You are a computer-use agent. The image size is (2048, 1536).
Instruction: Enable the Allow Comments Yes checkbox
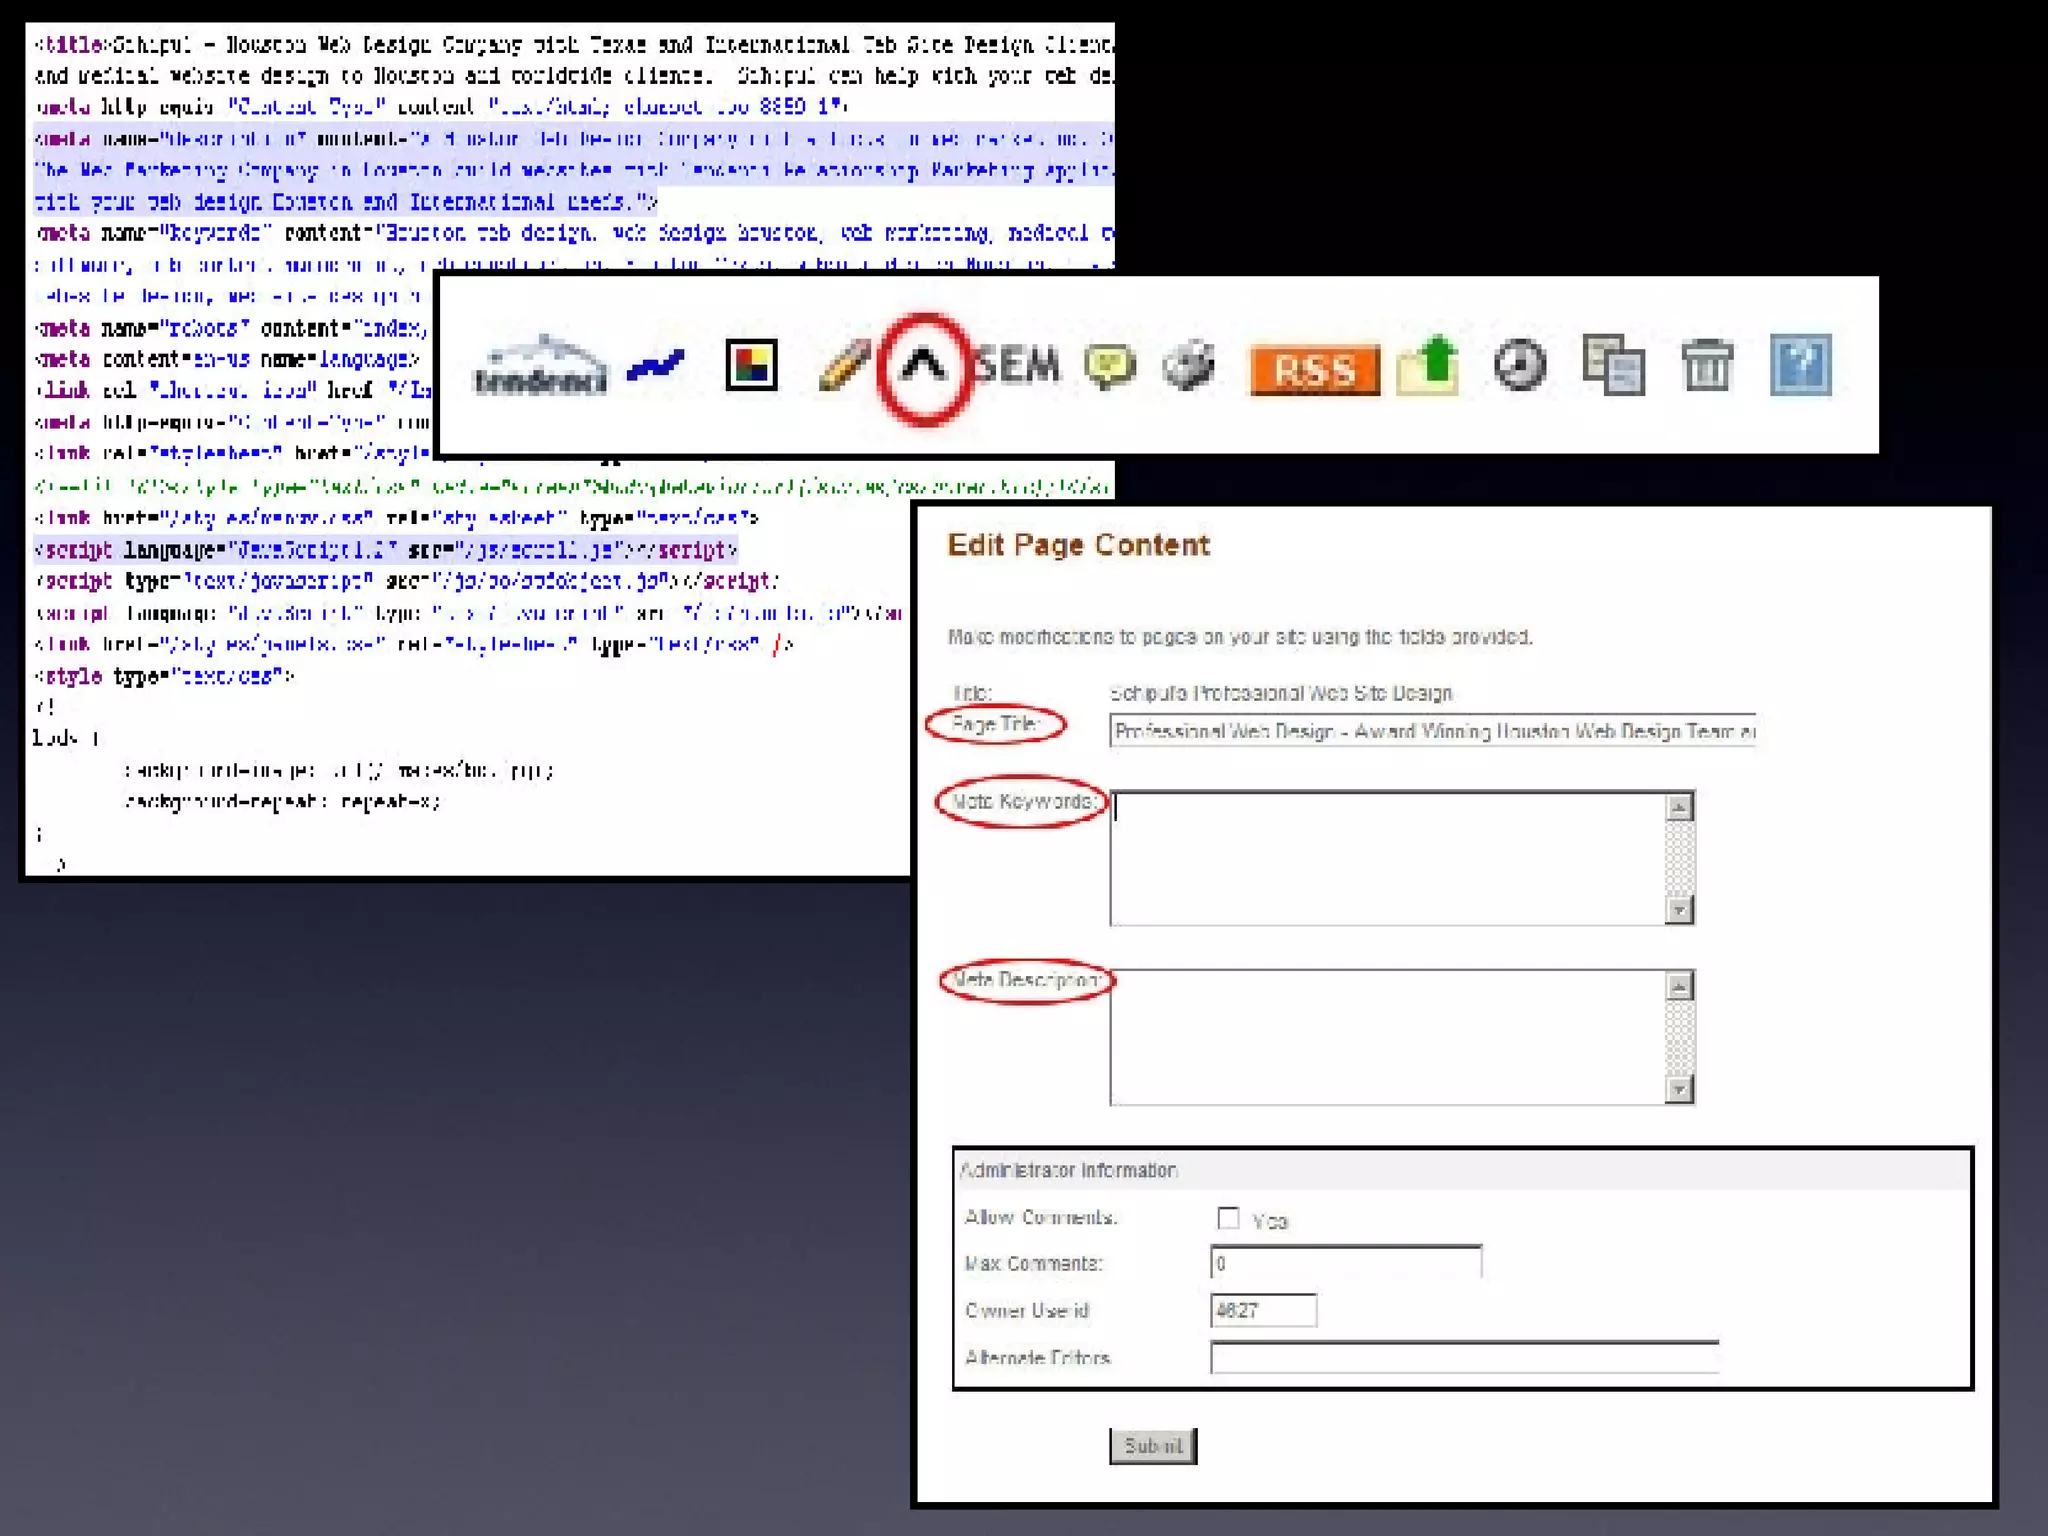click(1228, 1218)
